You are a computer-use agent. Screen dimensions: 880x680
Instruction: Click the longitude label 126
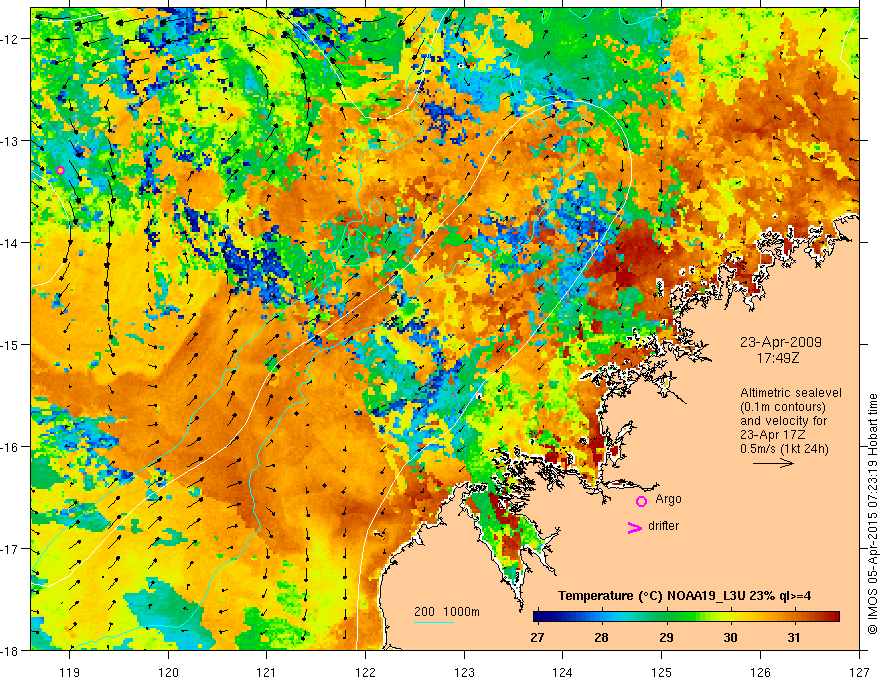760,672
